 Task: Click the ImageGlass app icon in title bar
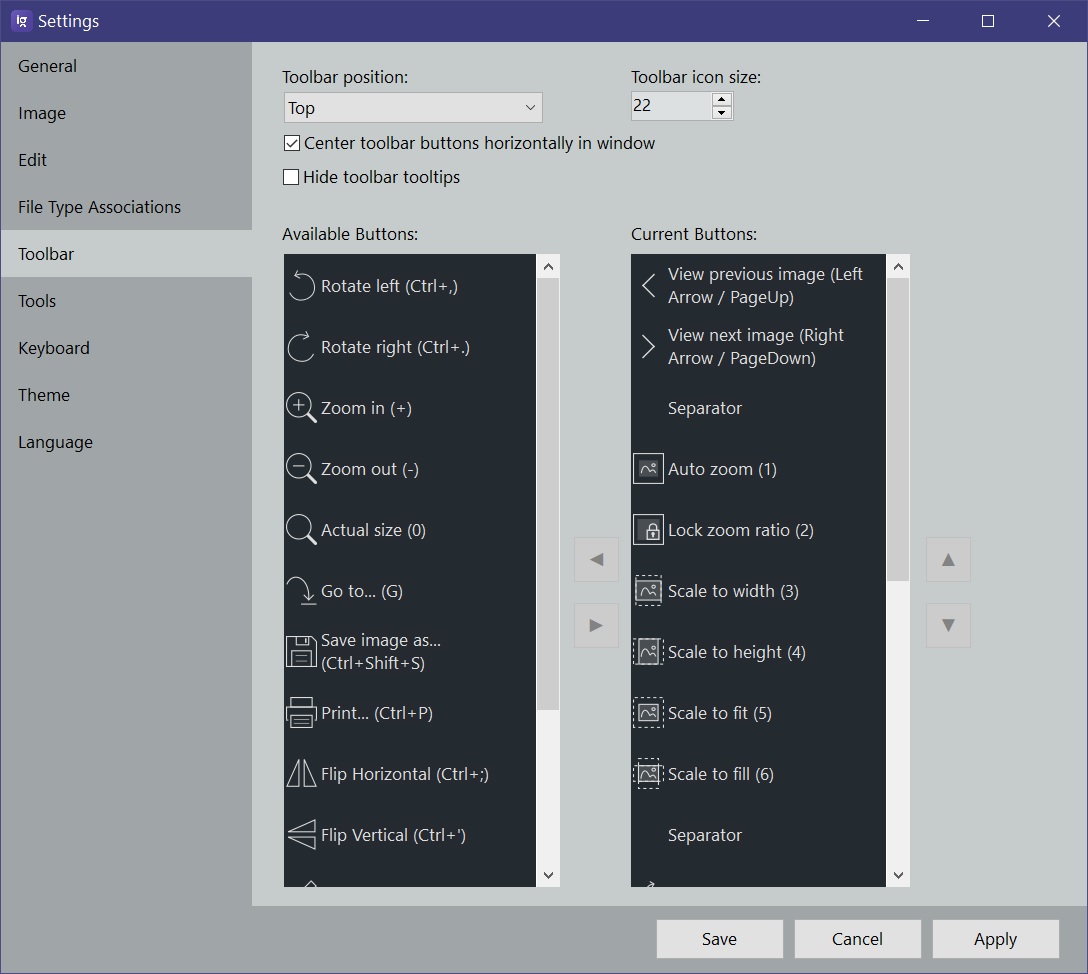tap(22, 21)
